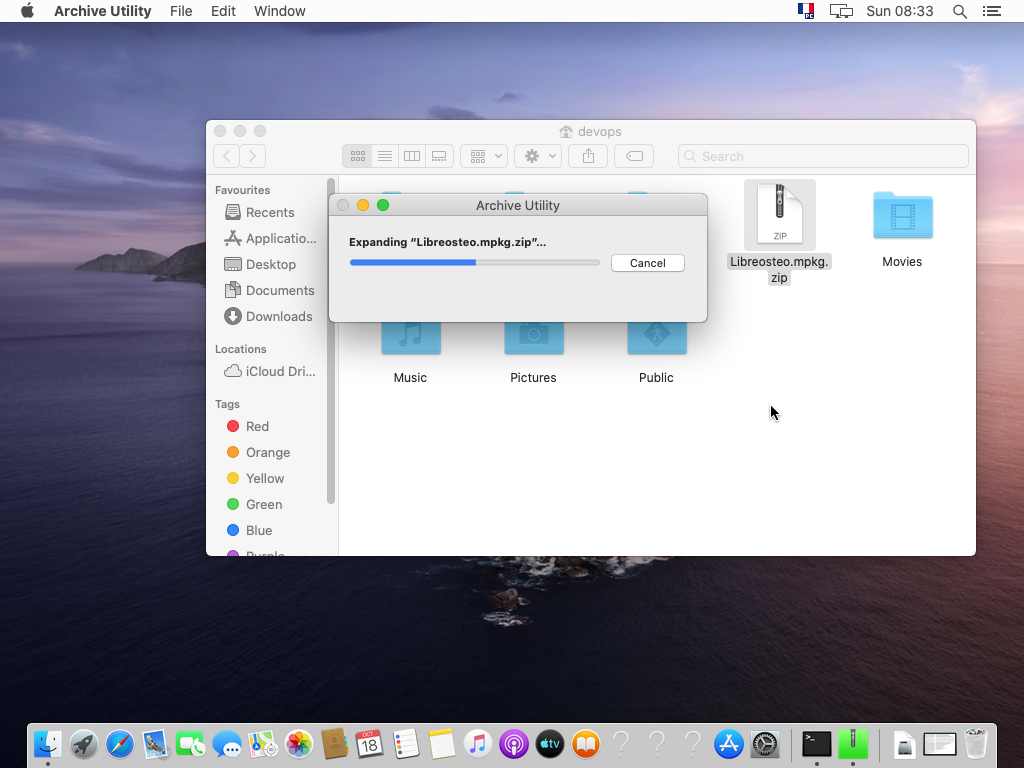This screenshot has width=1024, height=768.
Task: Focus the Finder Search field
Action: click(823, 156)
